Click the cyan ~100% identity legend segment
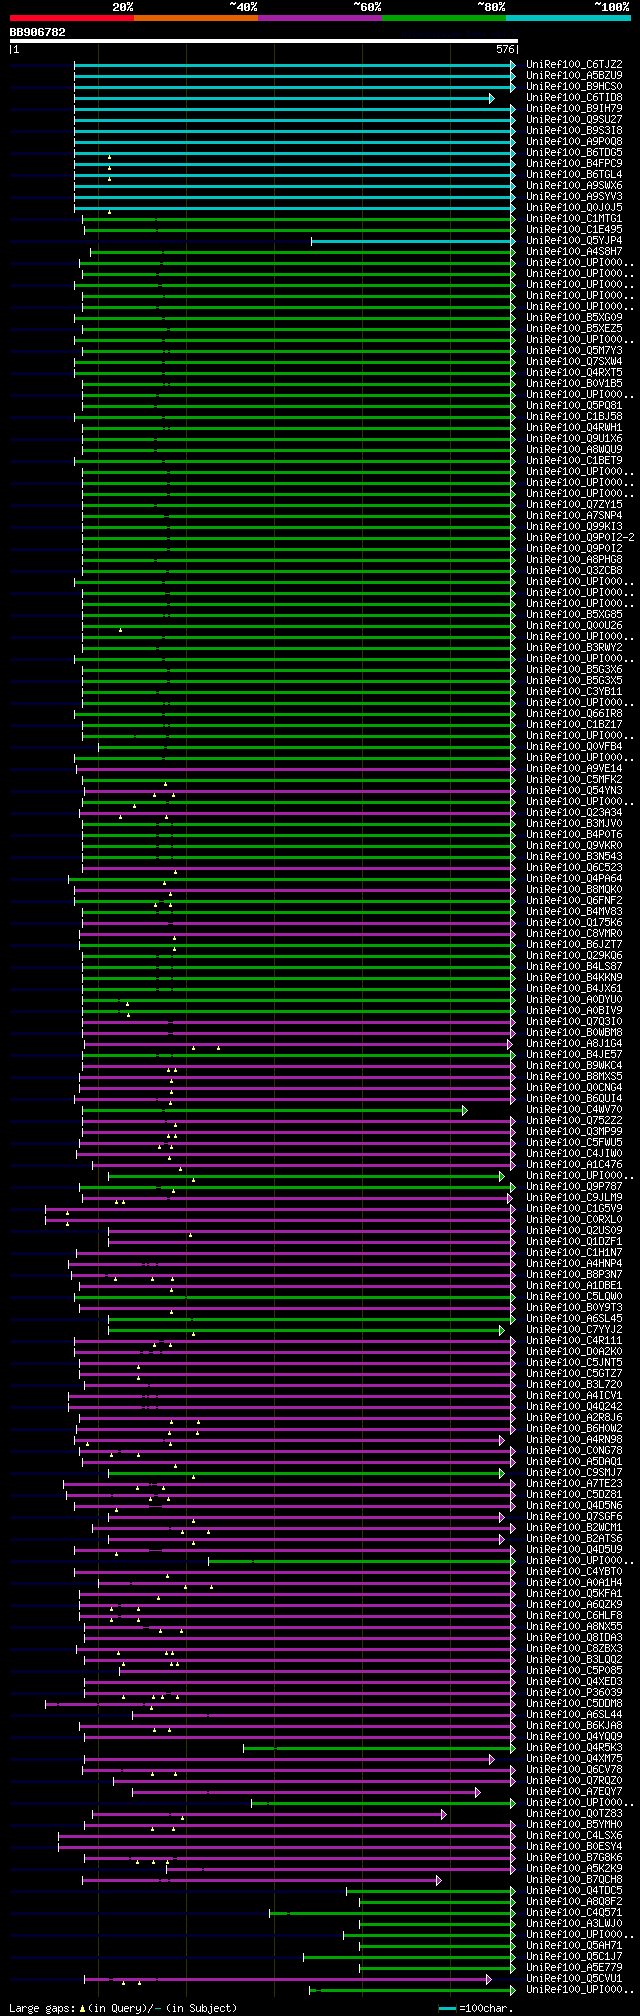Screen dimensions: 640x2016 568,18
